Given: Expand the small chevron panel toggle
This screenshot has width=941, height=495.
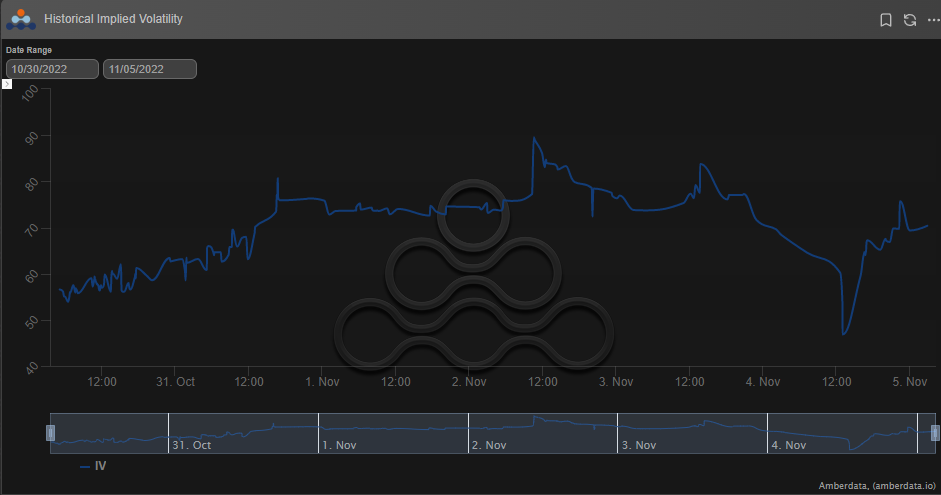Looking at the screenshot, I should tap(7, 84).
